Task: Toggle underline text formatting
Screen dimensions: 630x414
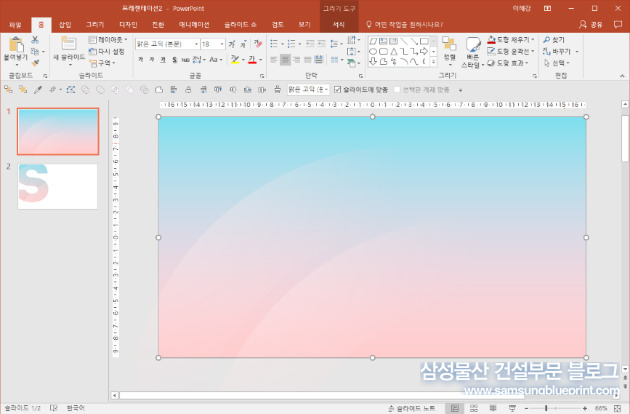Action: (x=163, y=59)
